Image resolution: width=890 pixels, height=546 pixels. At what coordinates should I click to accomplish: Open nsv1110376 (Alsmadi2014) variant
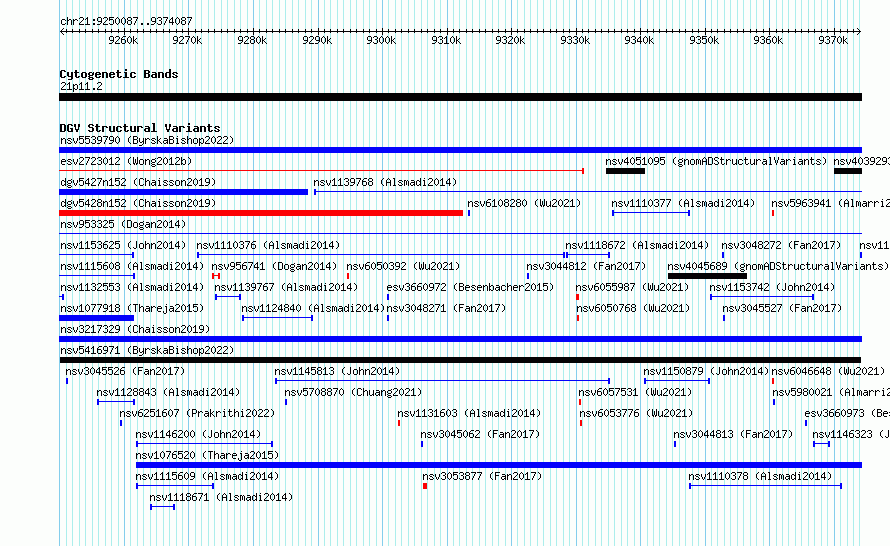(268, 245)
